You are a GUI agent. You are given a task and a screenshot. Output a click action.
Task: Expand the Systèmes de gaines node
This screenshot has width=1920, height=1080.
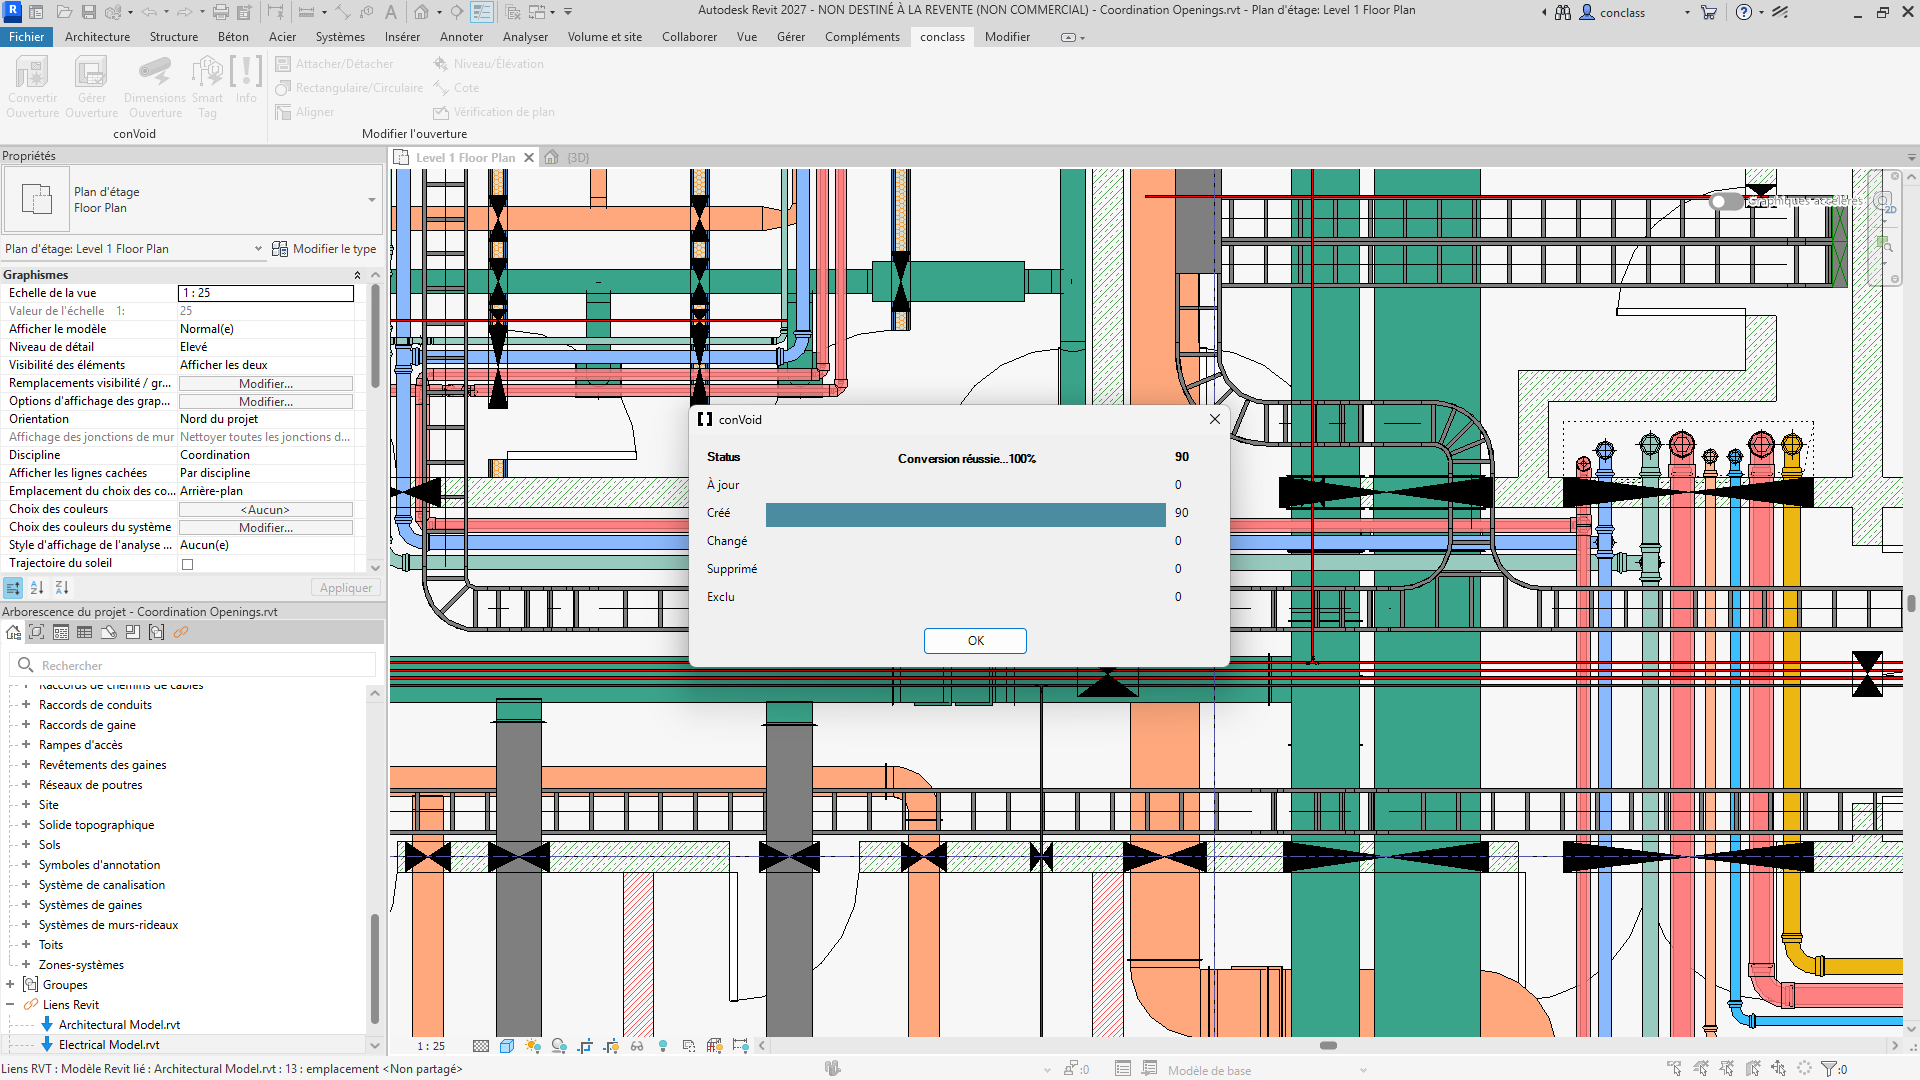[26, 905]
